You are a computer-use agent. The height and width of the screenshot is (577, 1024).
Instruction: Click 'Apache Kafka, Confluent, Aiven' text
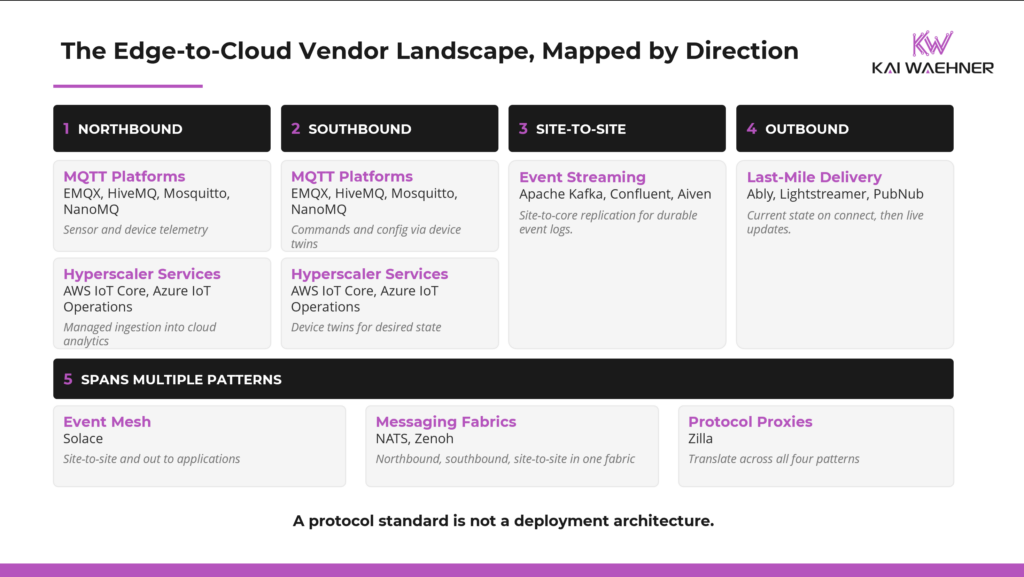pos(615,194)
